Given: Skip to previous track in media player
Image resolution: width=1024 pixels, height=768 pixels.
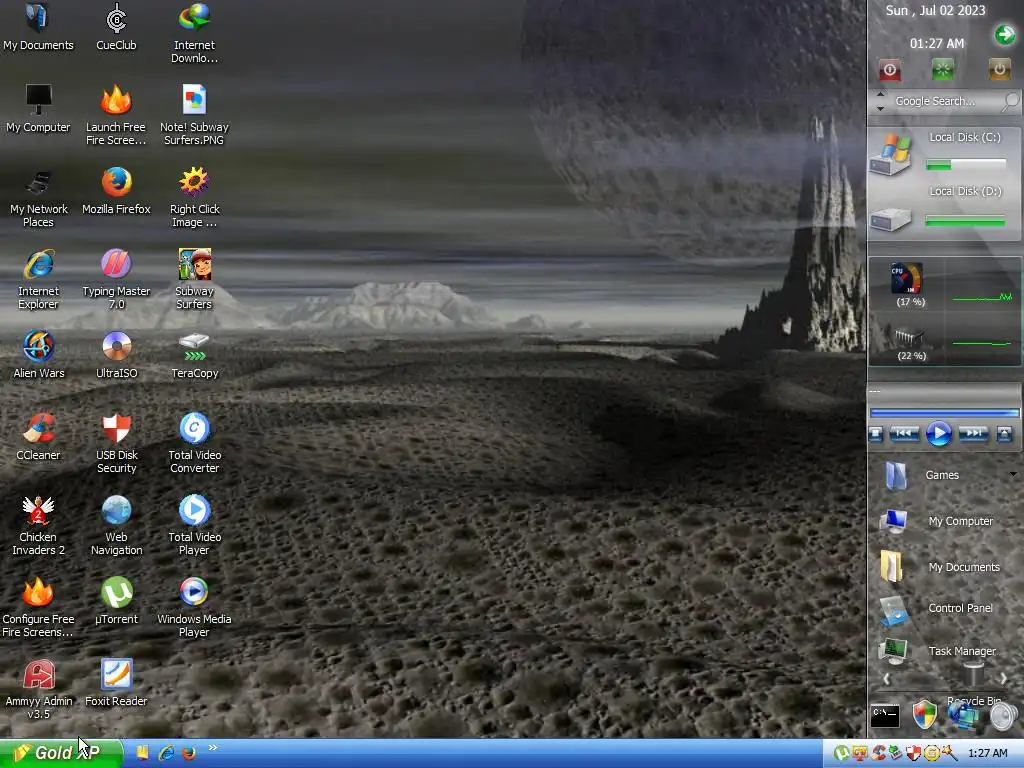Looking at the screenshot, I should pyautogui.click(x=904, y=434).
